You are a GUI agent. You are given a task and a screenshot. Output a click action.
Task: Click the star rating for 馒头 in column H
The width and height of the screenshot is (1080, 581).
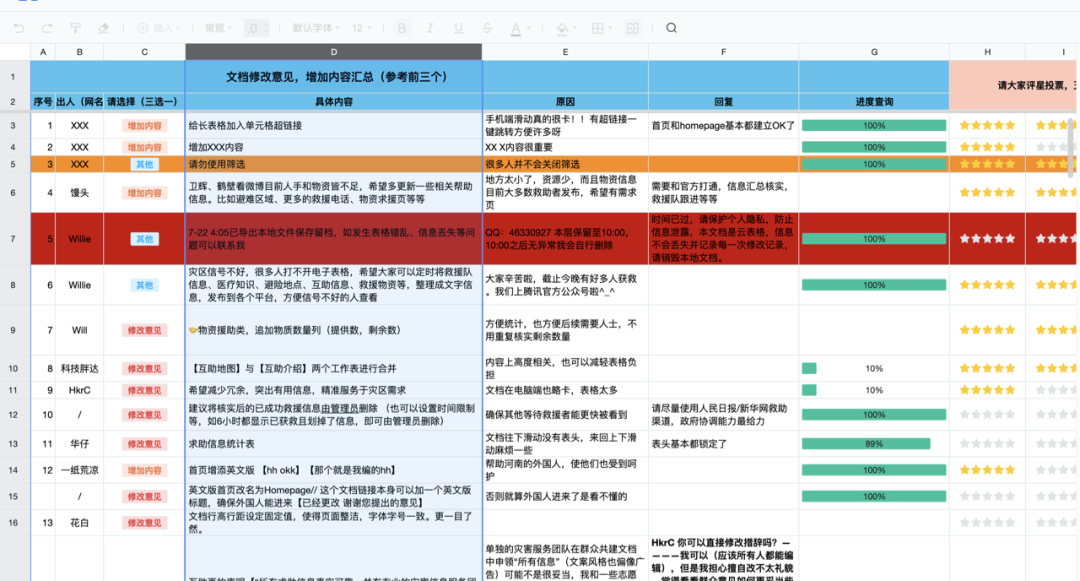tap(987, 193)
